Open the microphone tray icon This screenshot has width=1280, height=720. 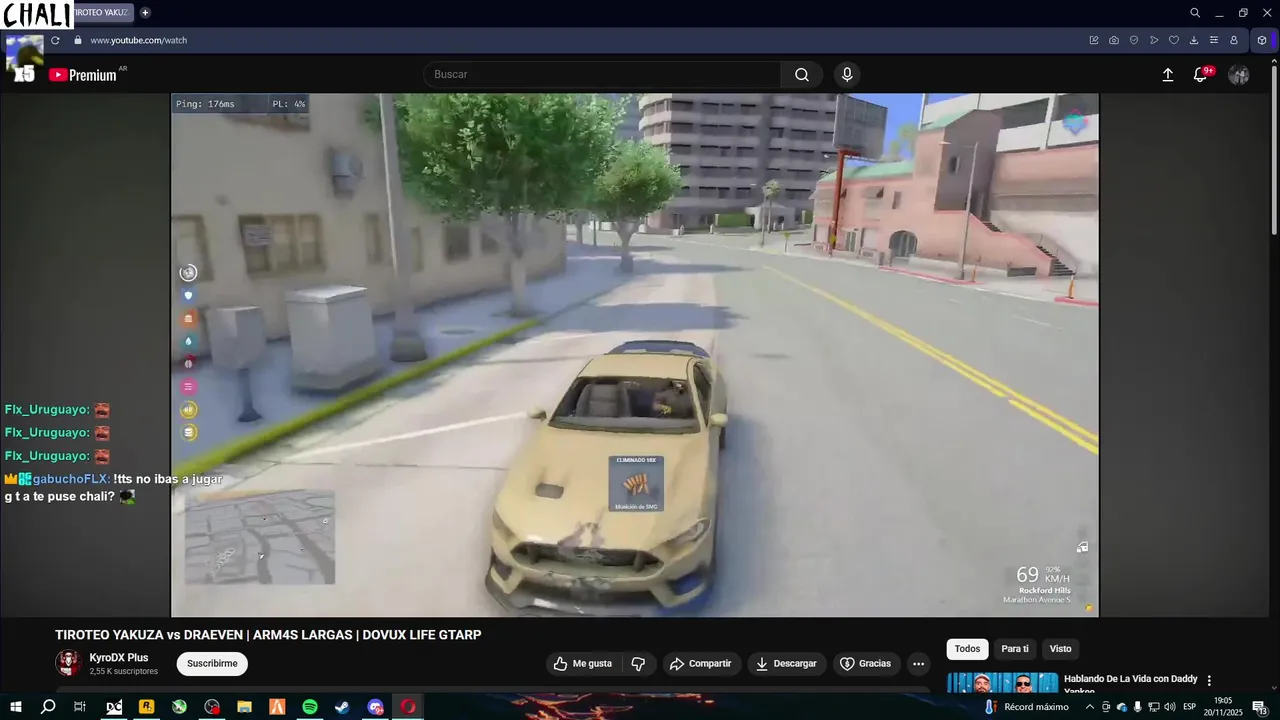[x=1137, y=707]
